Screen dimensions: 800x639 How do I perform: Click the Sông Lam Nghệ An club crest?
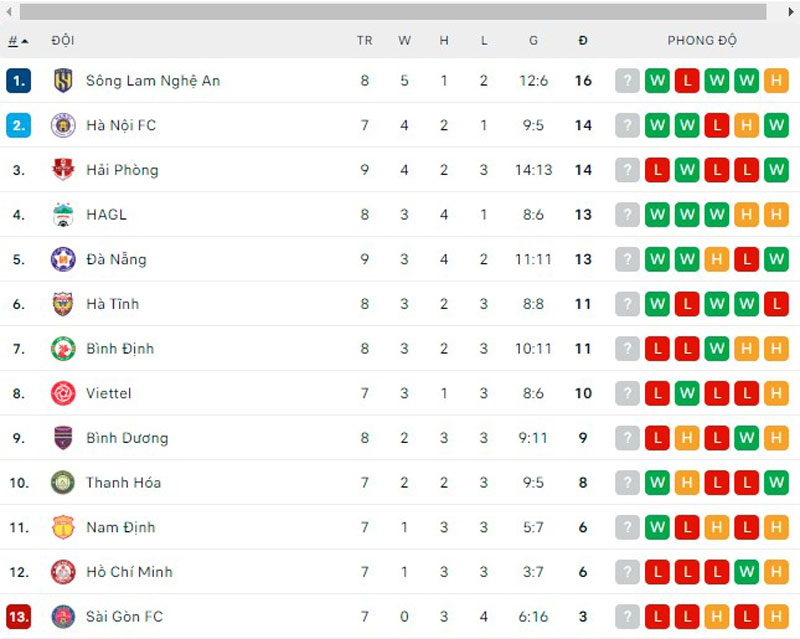[63, 81]
